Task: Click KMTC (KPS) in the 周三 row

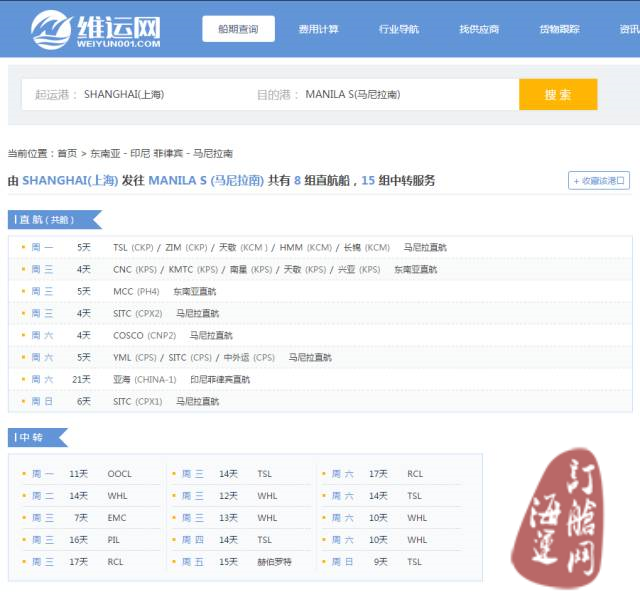Action: 193,269
